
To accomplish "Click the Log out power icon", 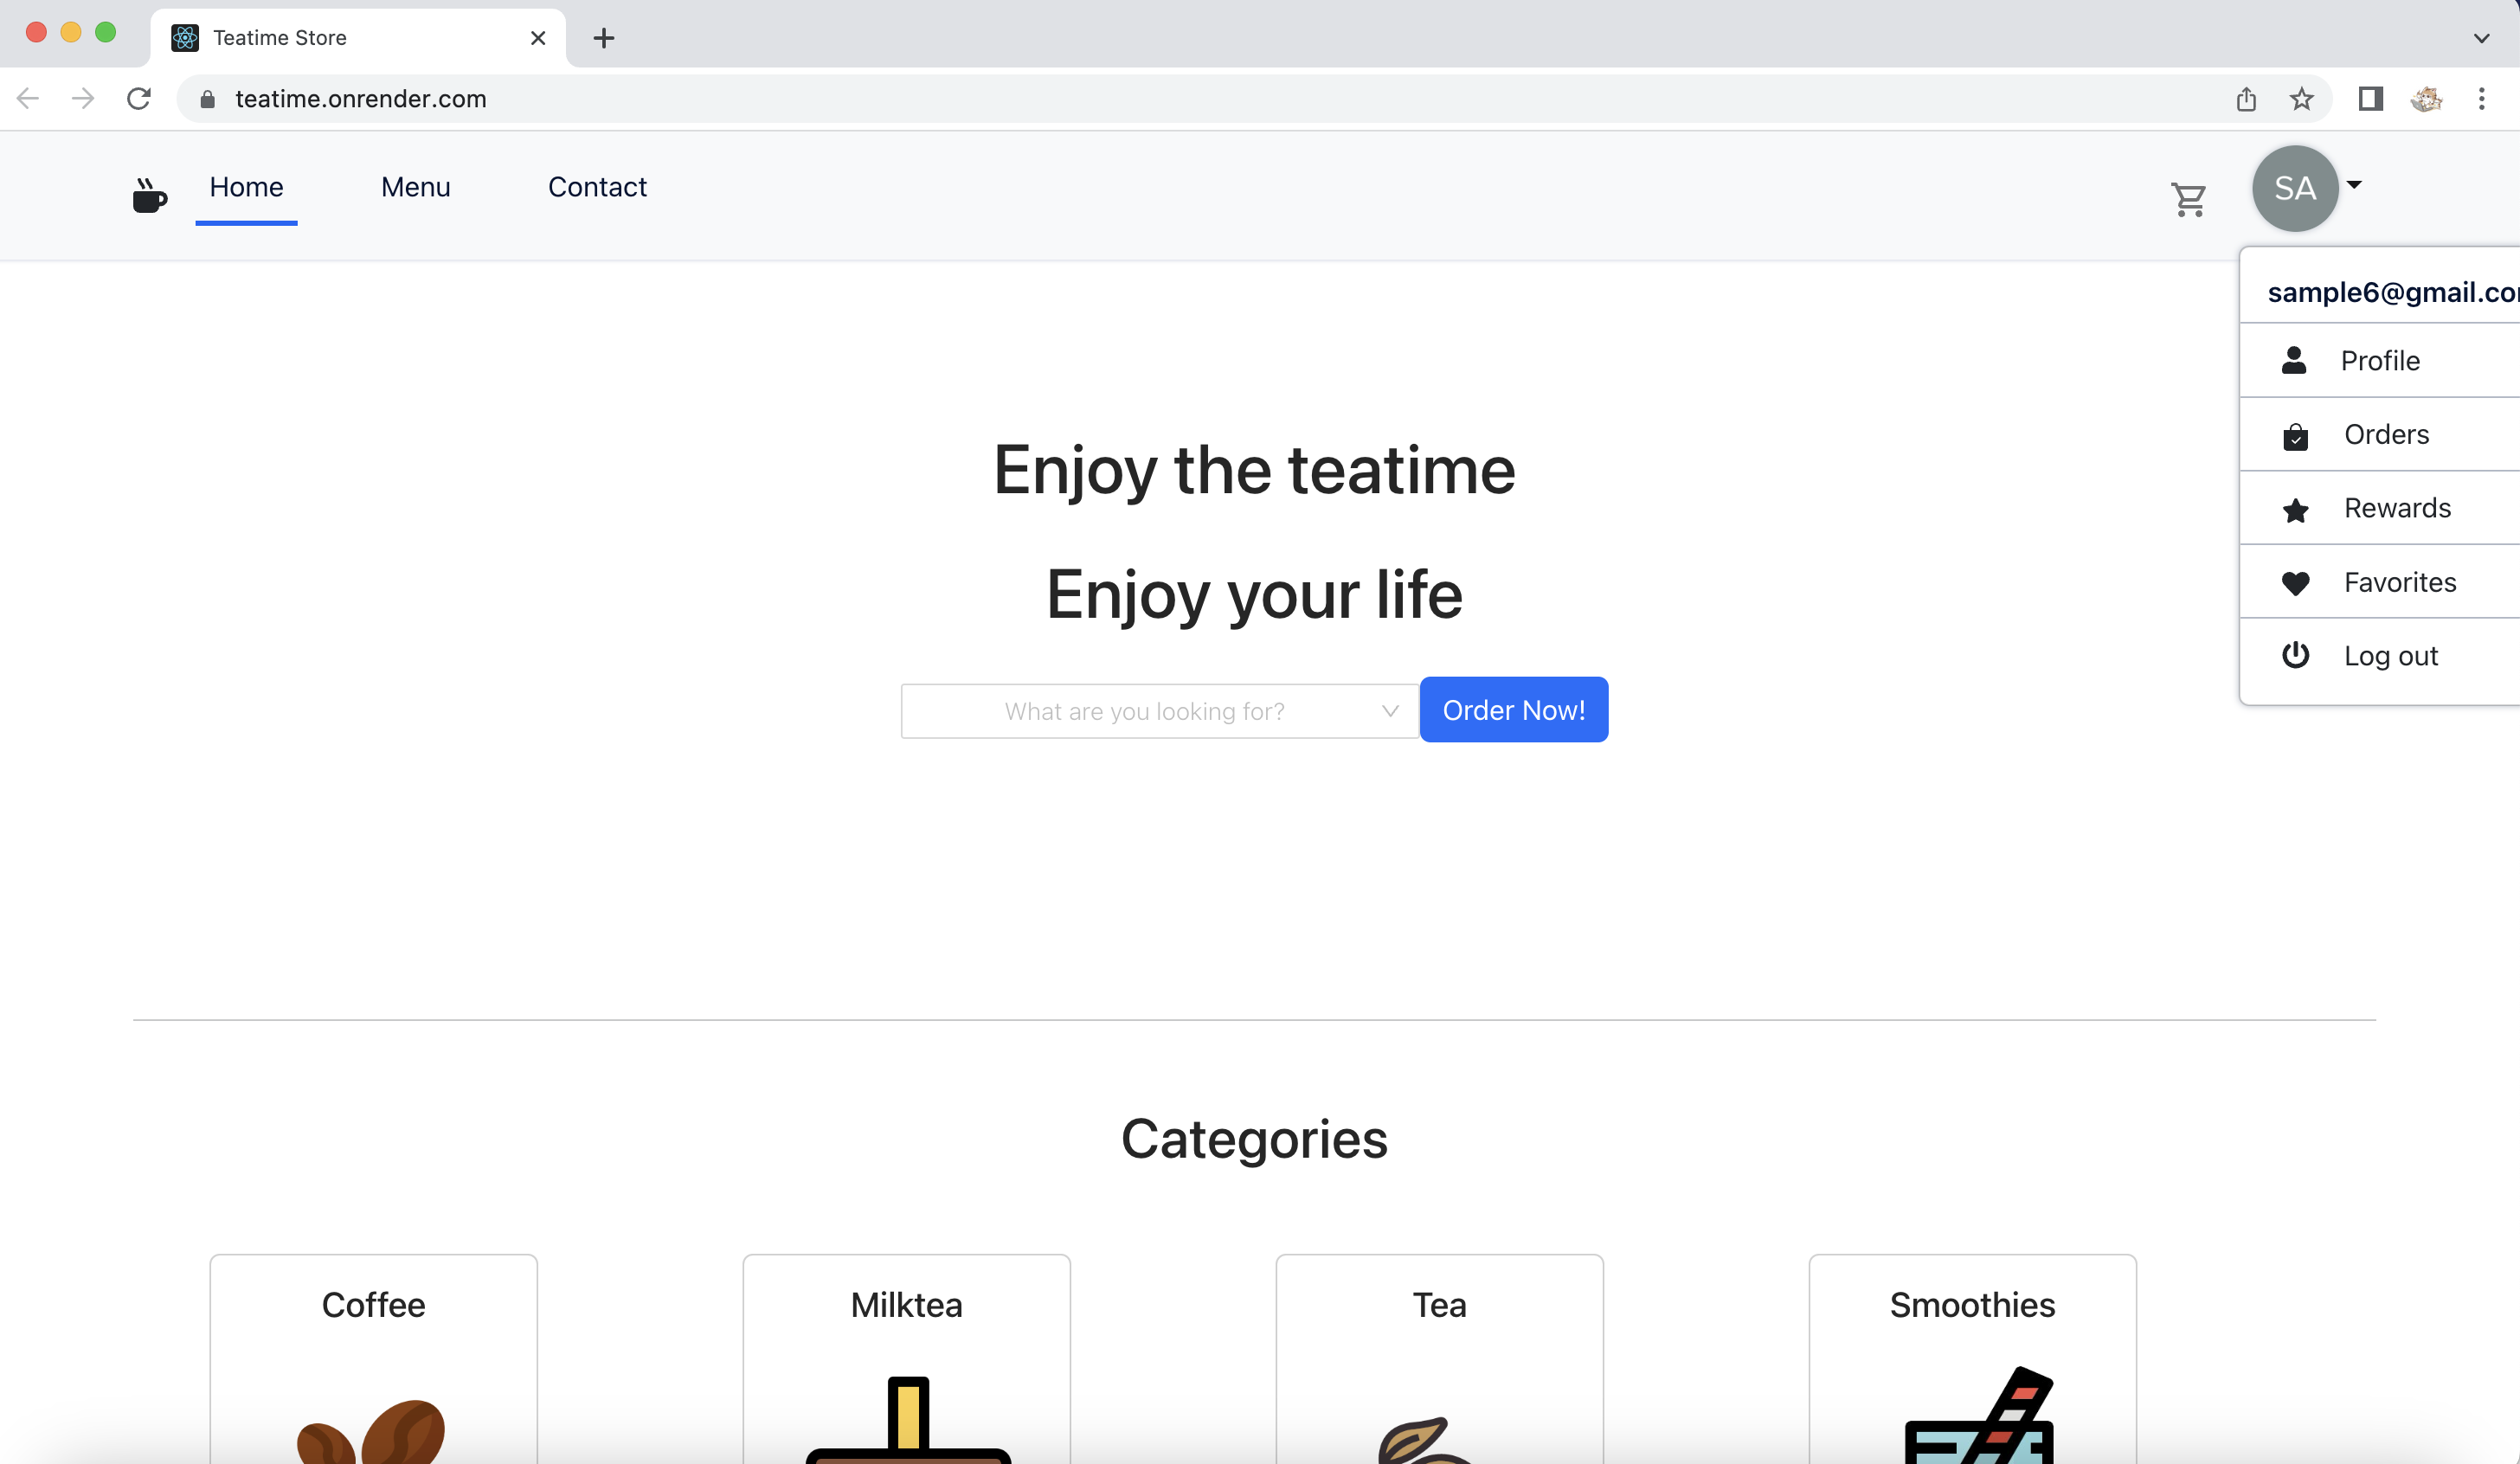I will point(2295,655).
